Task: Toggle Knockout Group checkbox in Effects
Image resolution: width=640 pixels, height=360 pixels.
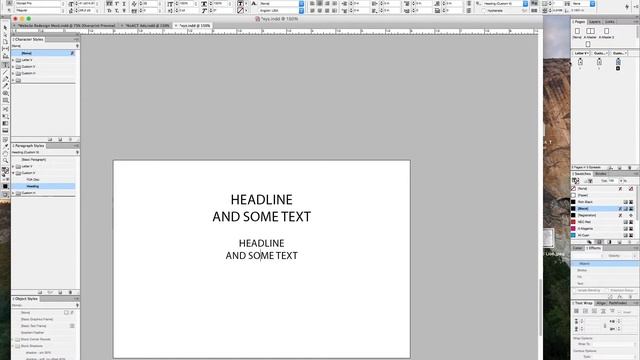Action: tap(608, 290)
